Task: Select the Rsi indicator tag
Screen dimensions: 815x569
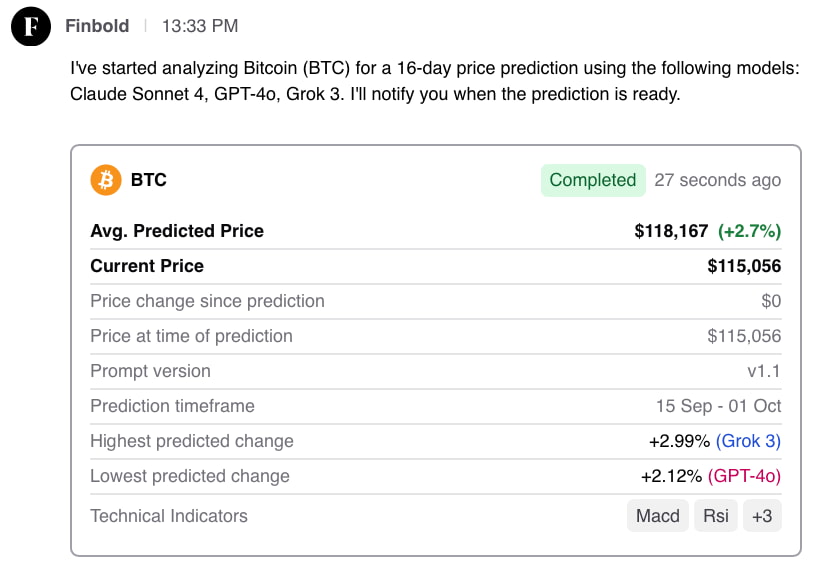Action: (x=716, y=516)
